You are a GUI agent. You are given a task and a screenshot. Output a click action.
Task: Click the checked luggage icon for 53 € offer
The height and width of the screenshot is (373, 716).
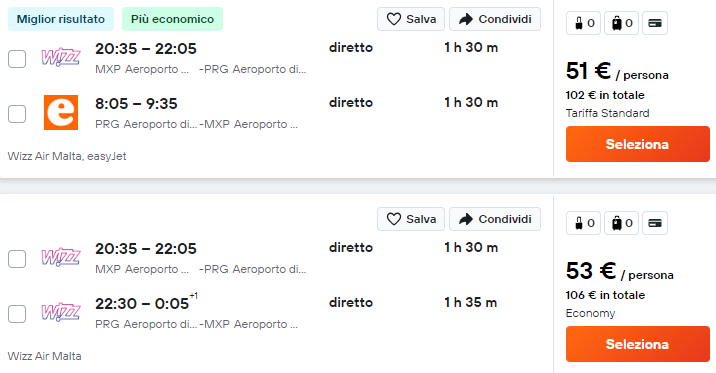pos(617,223)
